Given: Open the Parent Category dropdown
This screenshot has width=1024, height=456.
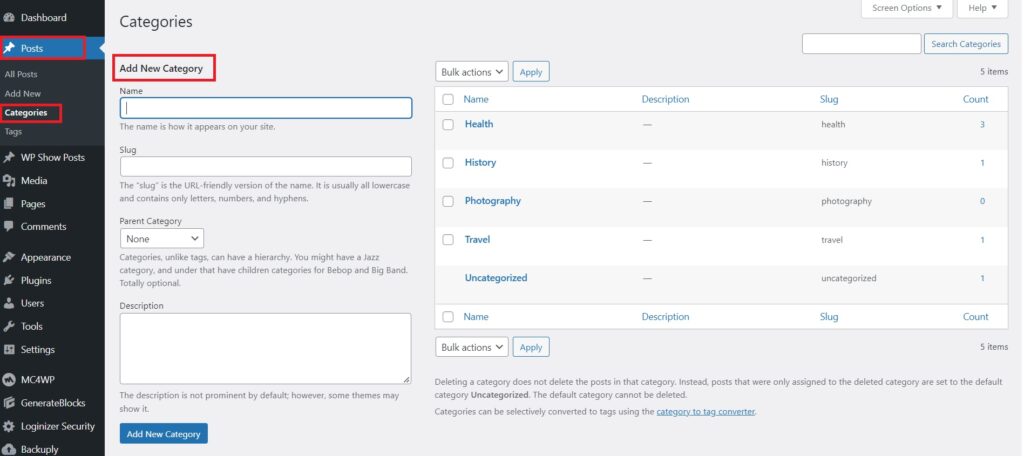Looking at the screenshot, I should click(x=162, y=238).
